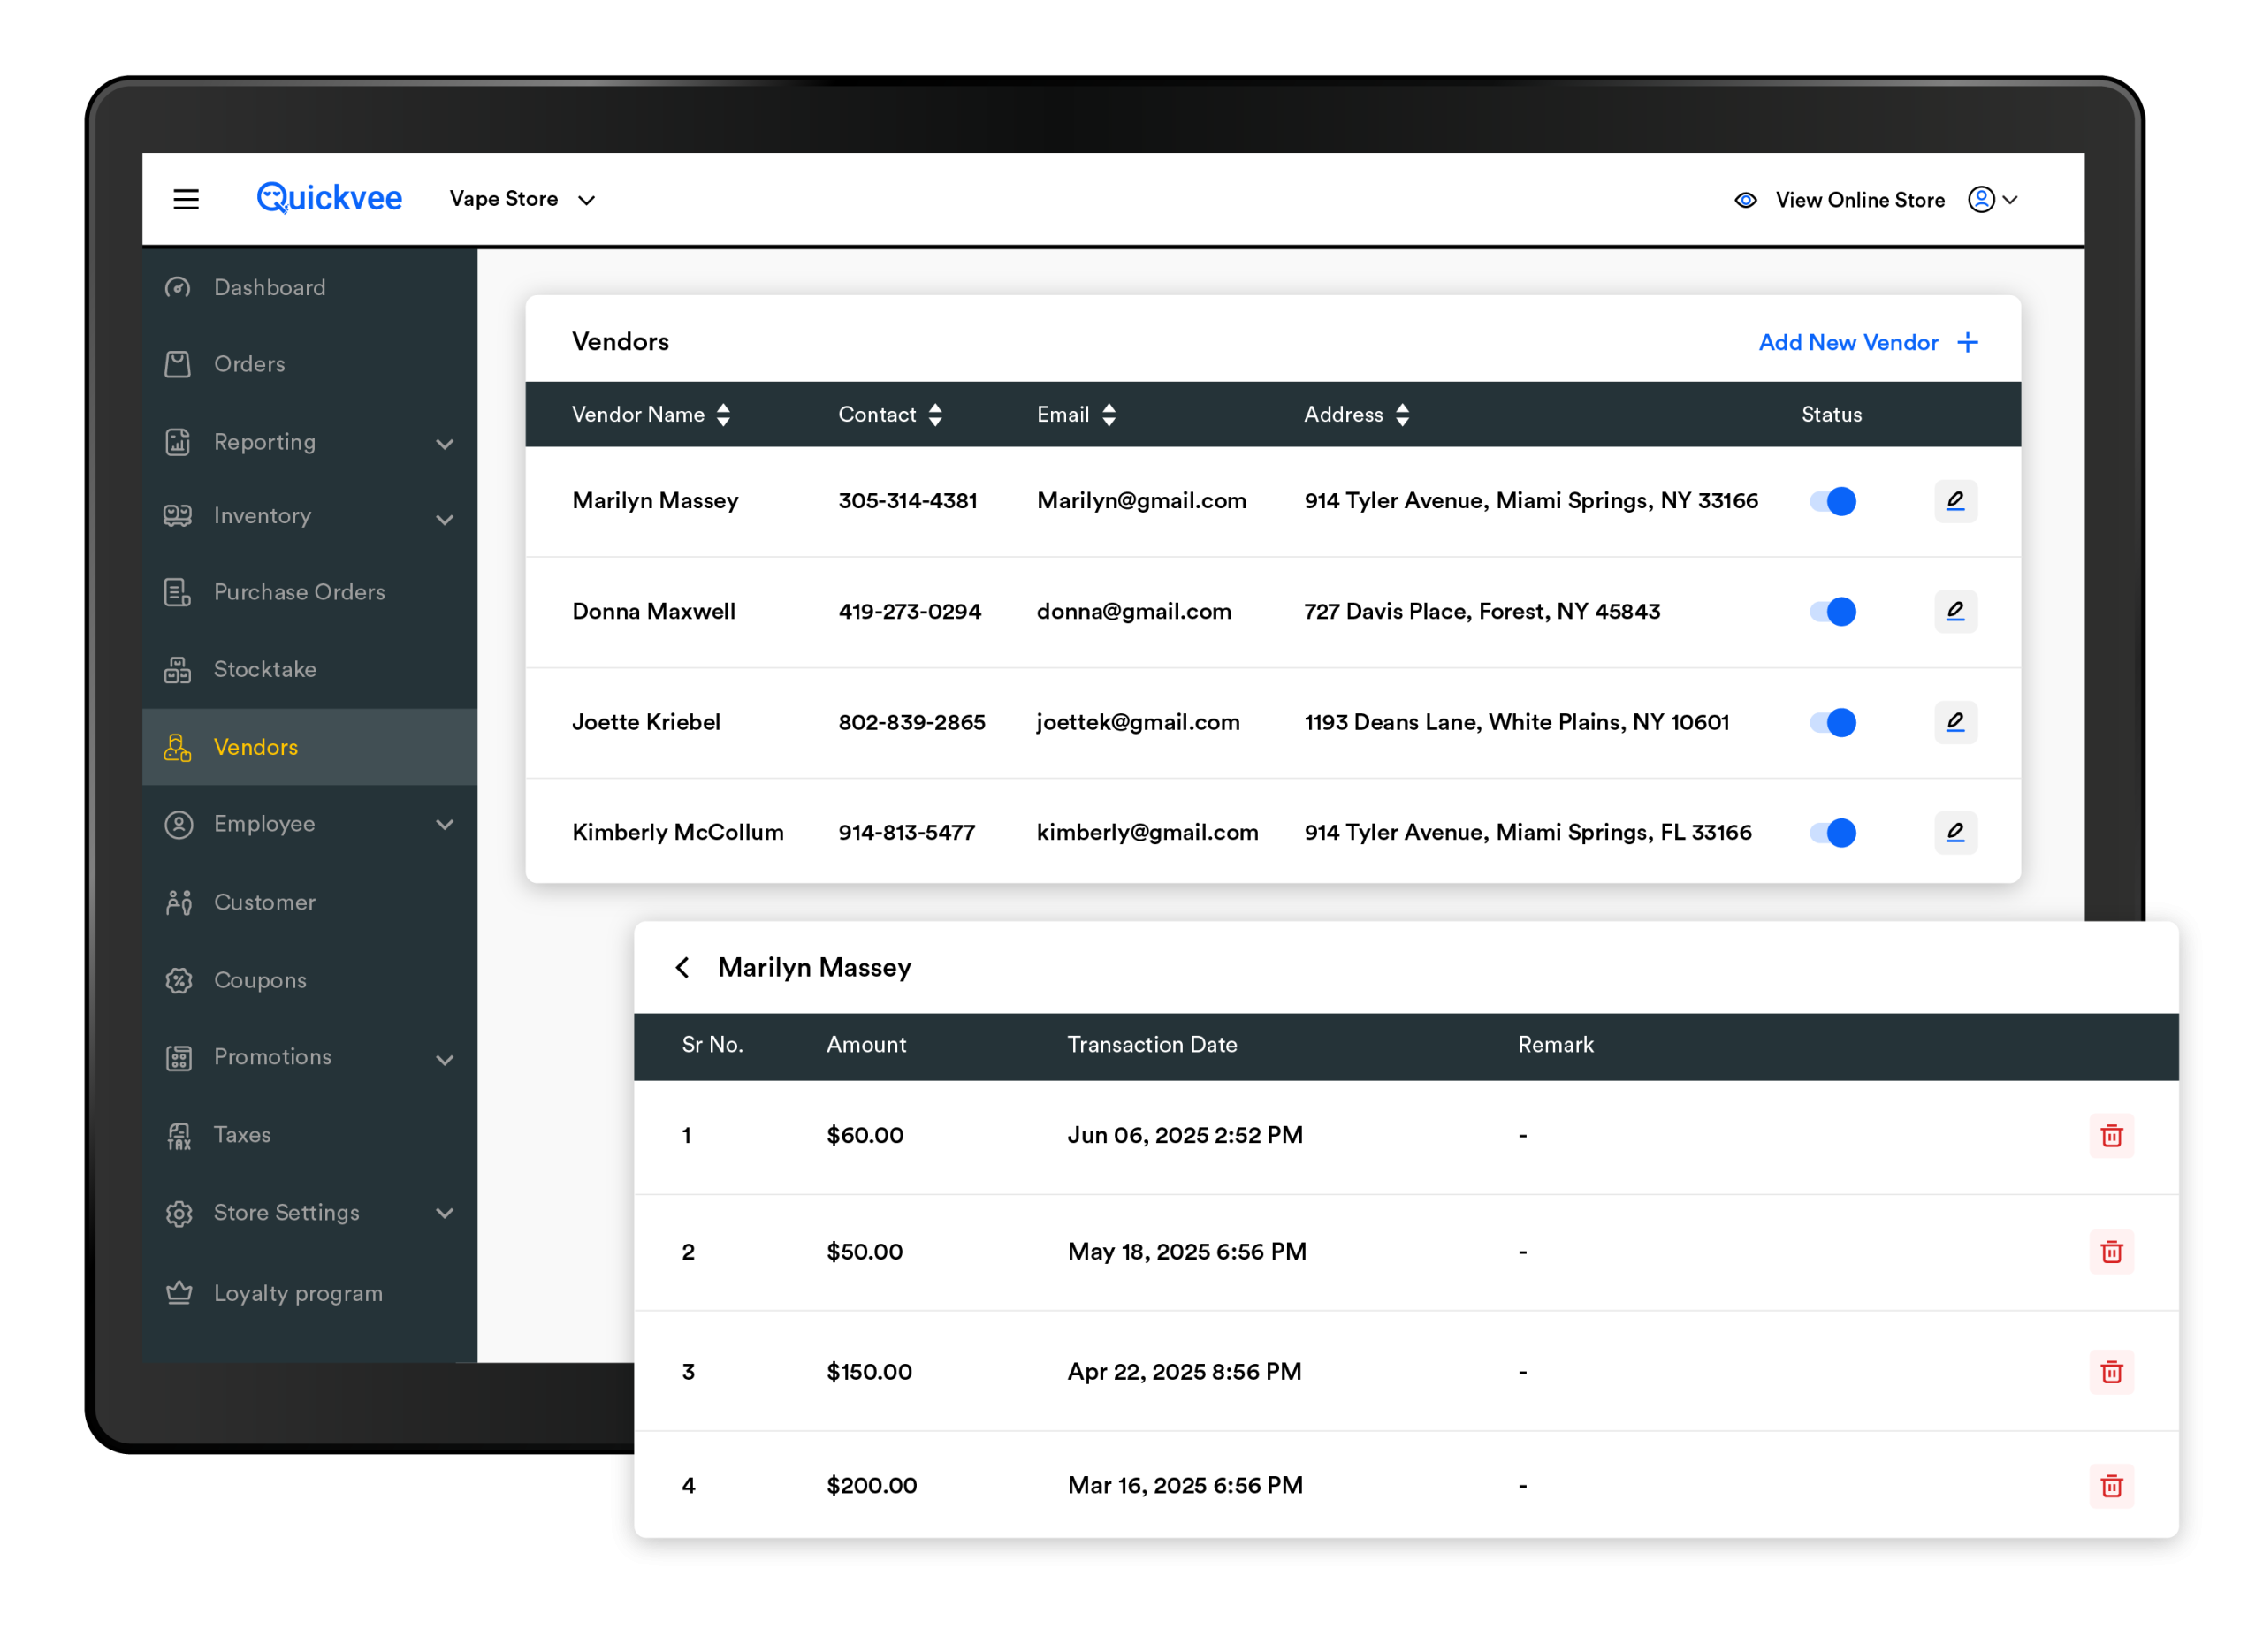Screen dimensions: 2263x1652
Task: Delete the $60.00 transaction with trash icon
Action: (2111, 1136)
